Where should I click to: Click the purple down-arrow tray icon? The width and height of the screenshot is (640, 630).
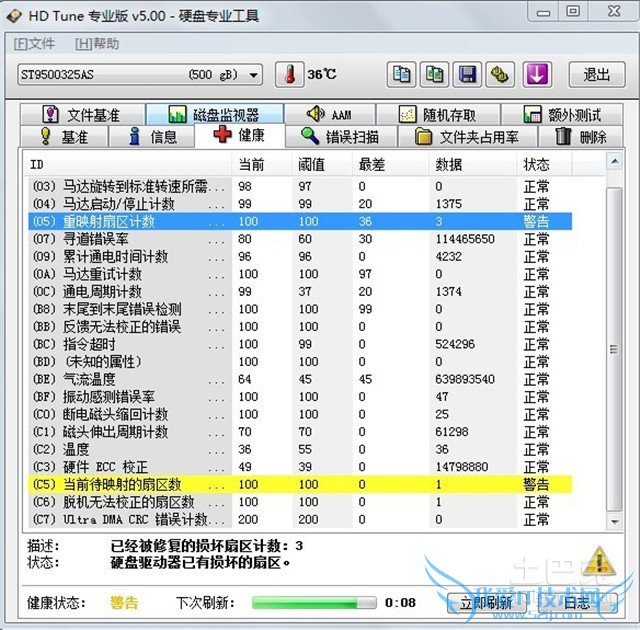click(537, 75)
